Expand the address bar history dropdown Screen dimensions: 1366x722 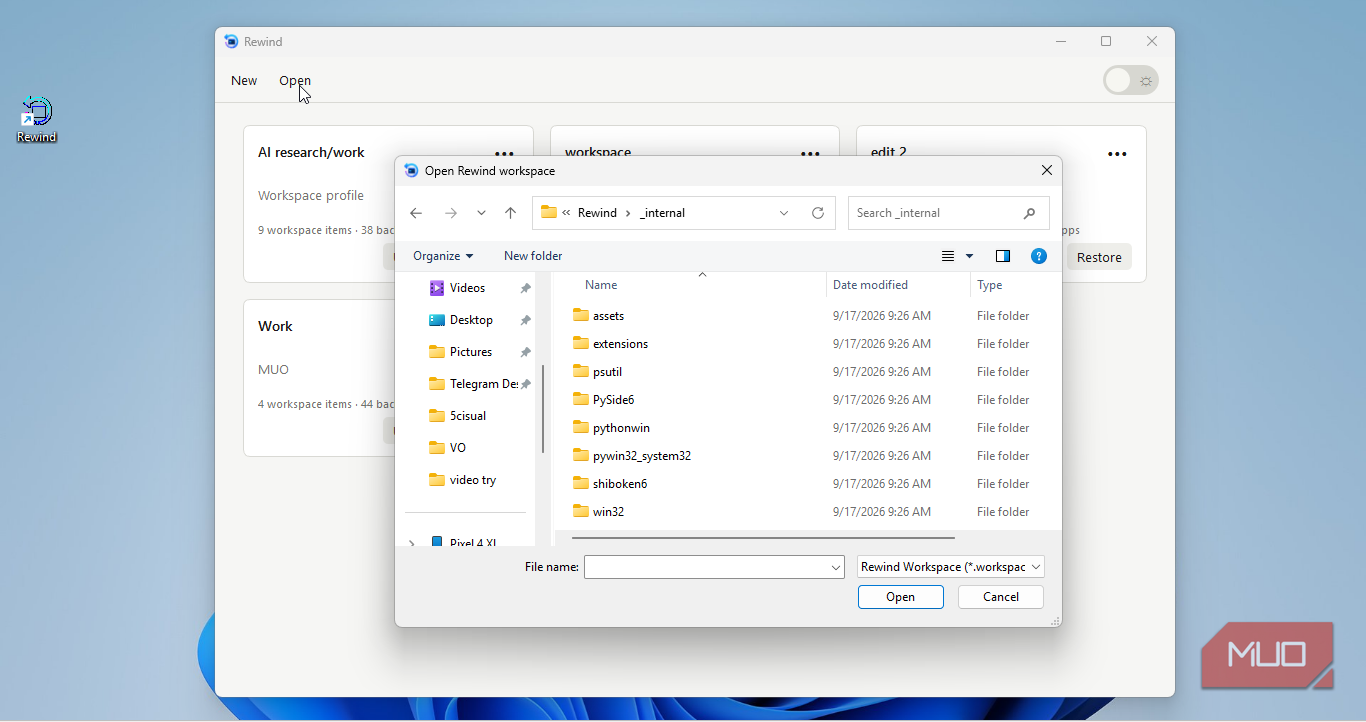[784, 213]
